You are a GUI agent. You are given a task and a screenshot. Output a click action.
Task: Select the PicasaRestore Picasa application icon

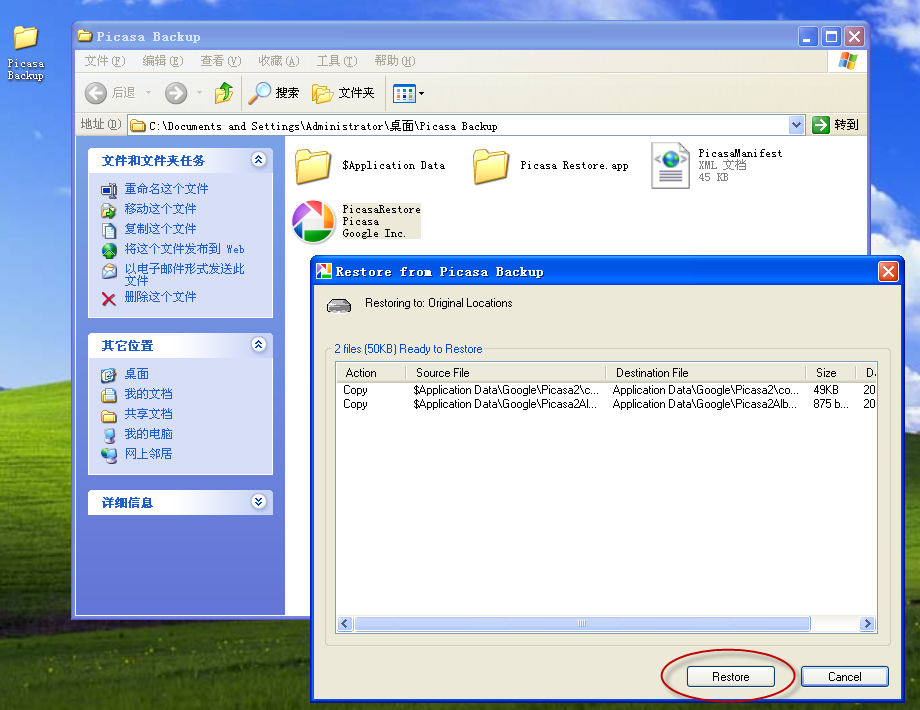314,222
